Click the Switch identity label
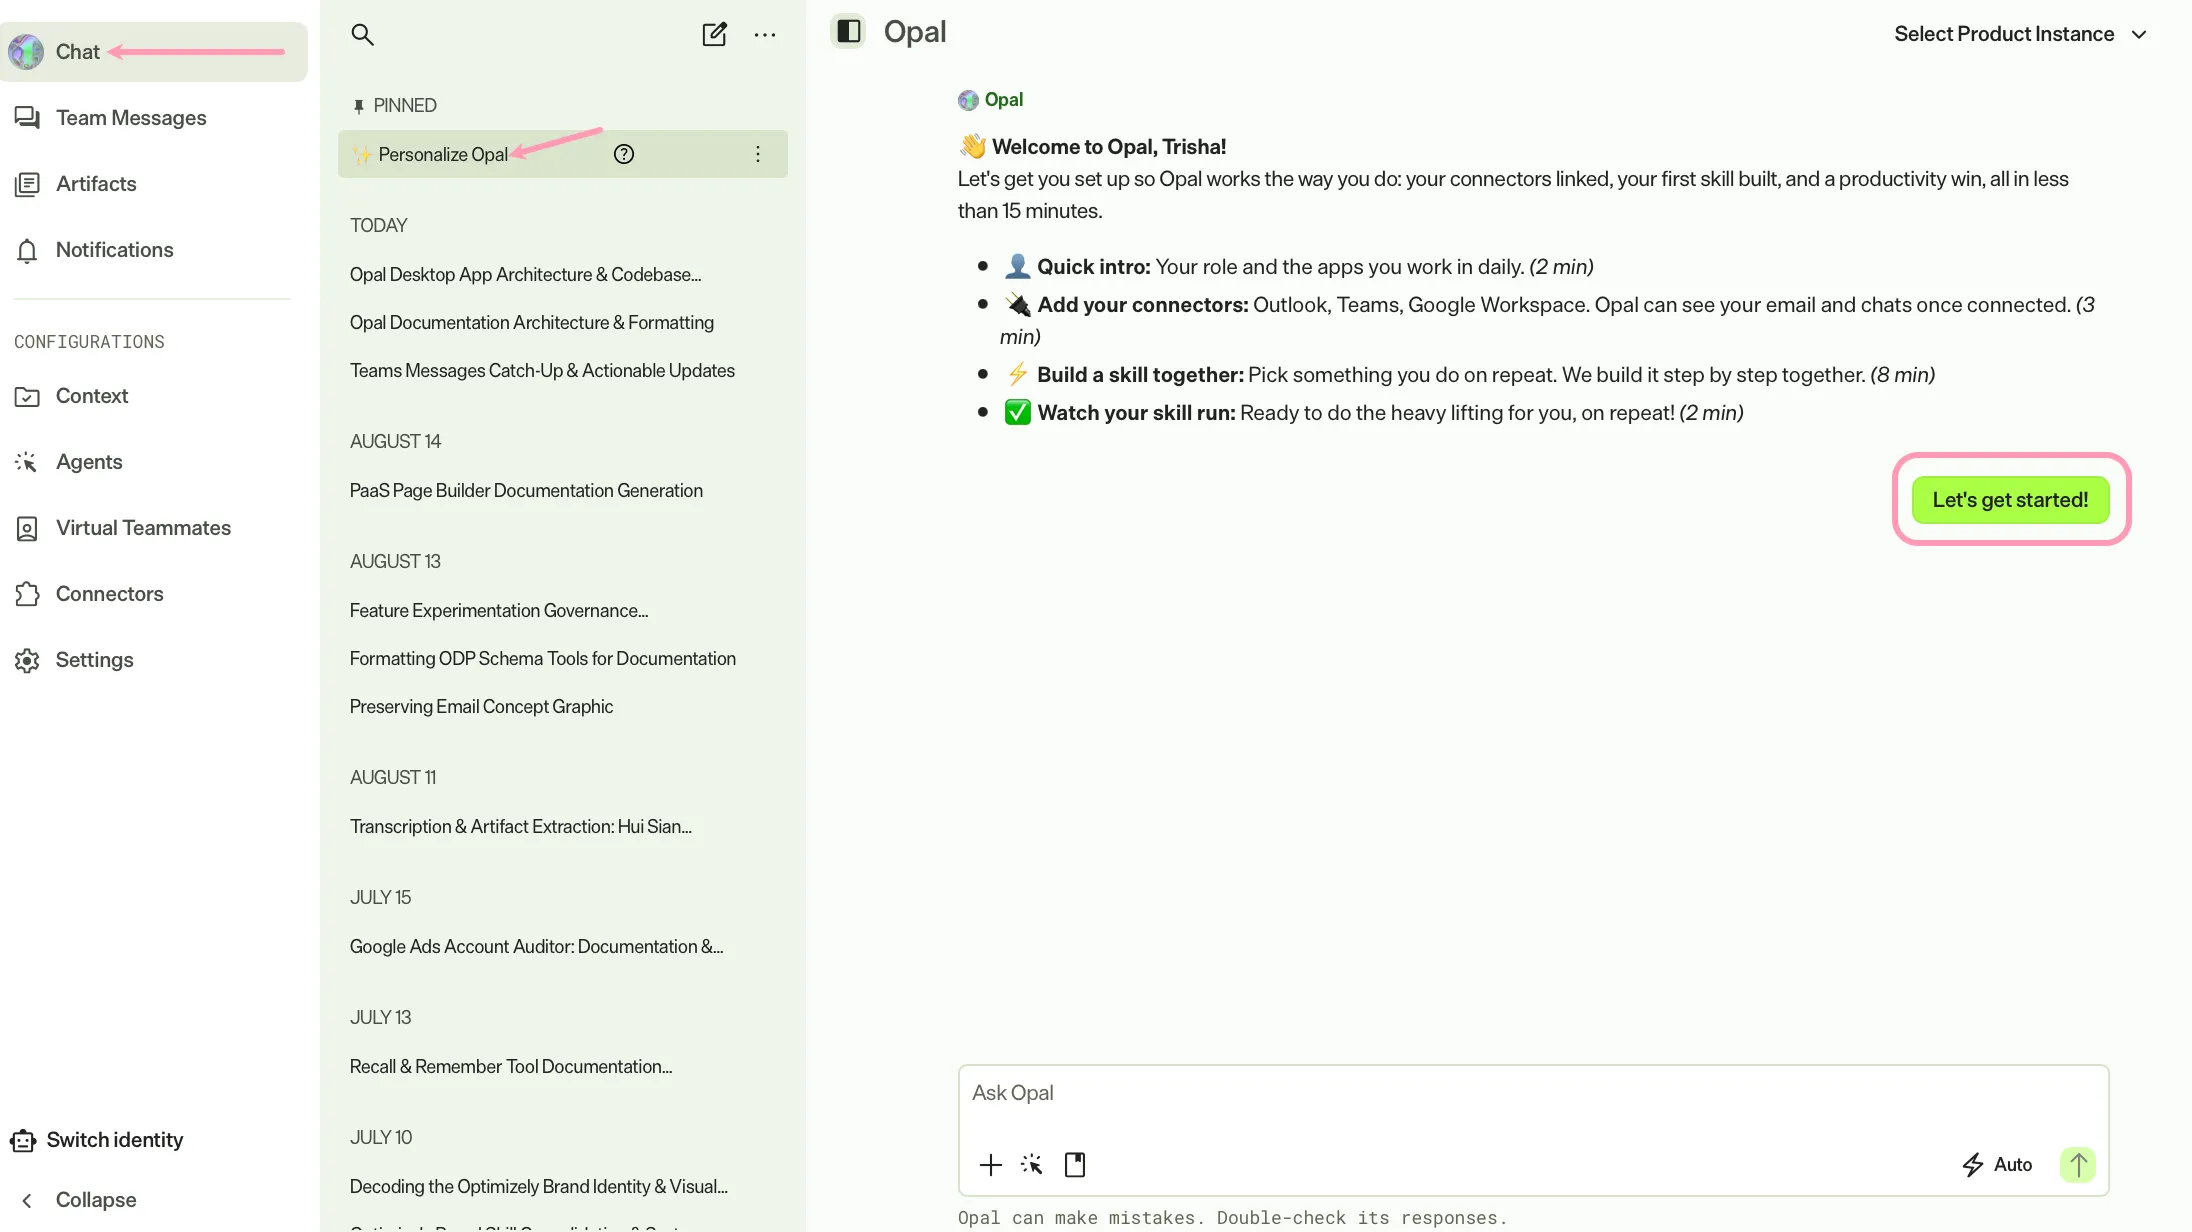 [x=115, y=1140]
